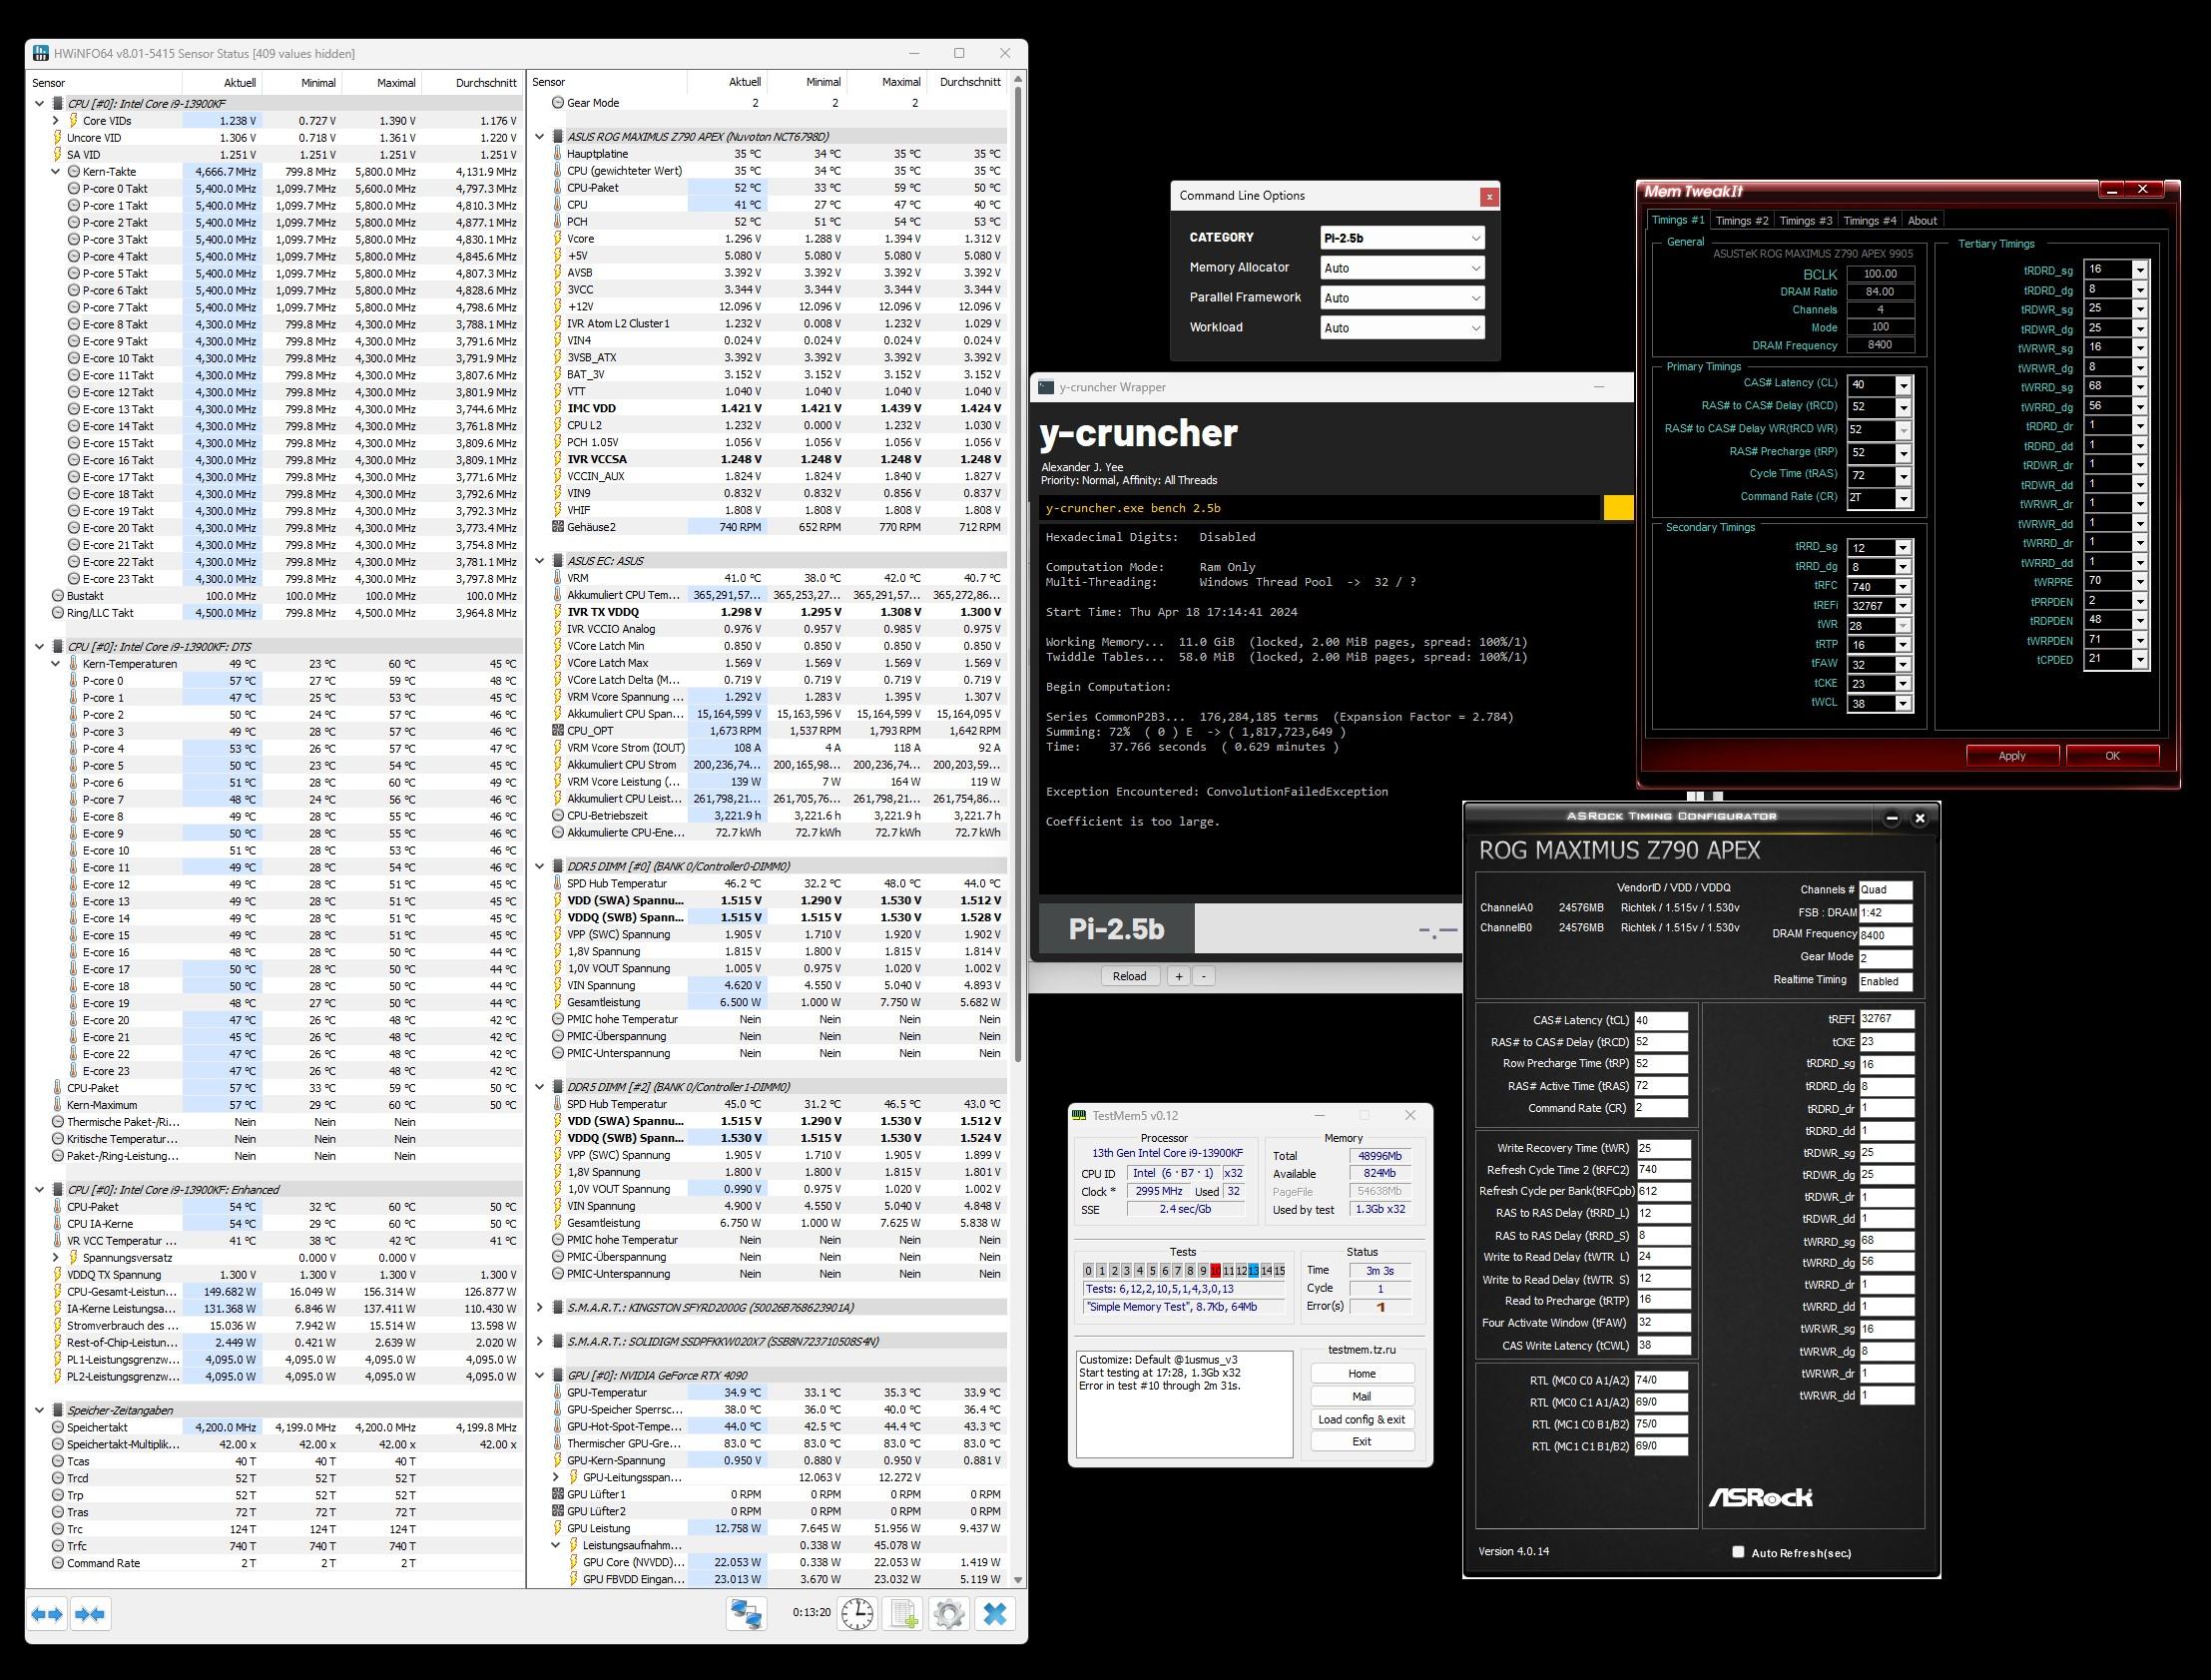Click the collapse columns inward-arrows icon
Viewport: 2211px width, 1680px height.
click(90, 1614)
